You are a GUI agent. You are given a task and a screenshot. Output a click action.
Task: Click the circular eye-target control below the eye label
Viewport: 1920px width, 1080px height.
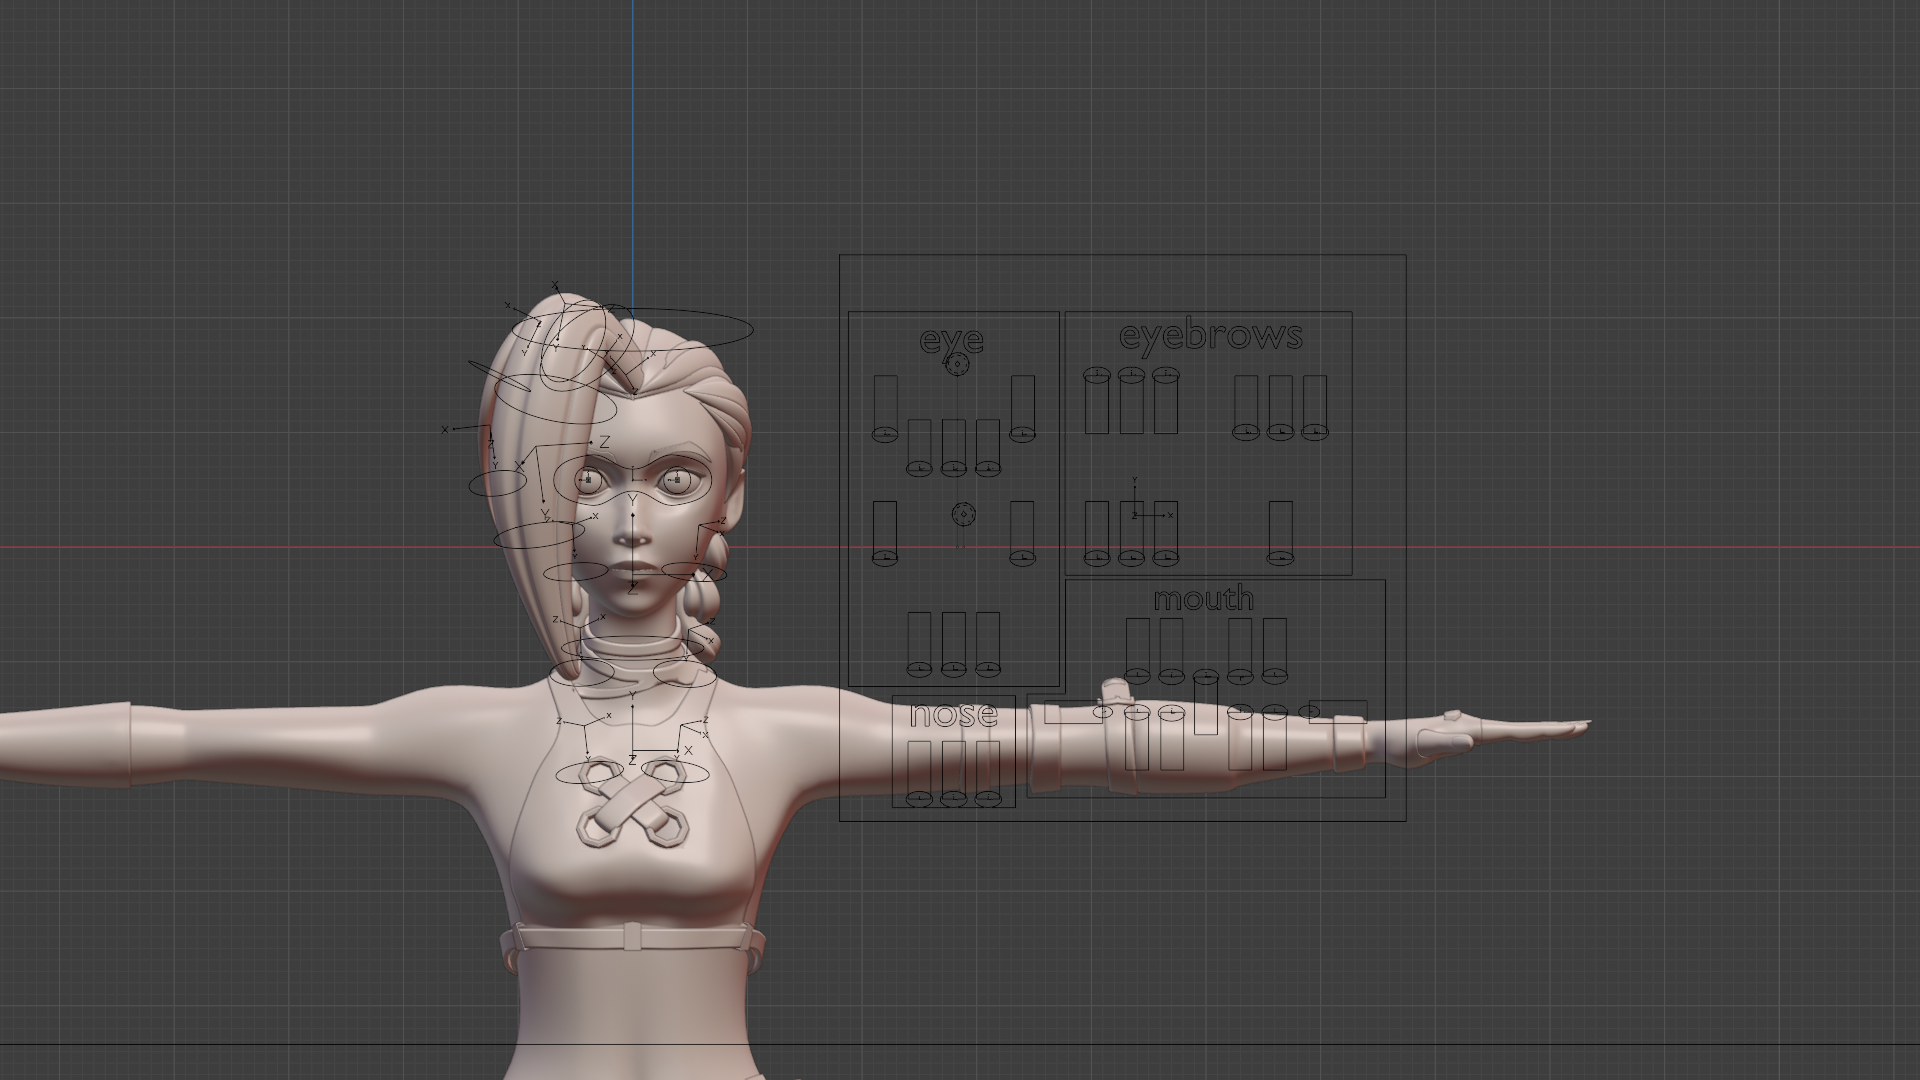point(957,365)
